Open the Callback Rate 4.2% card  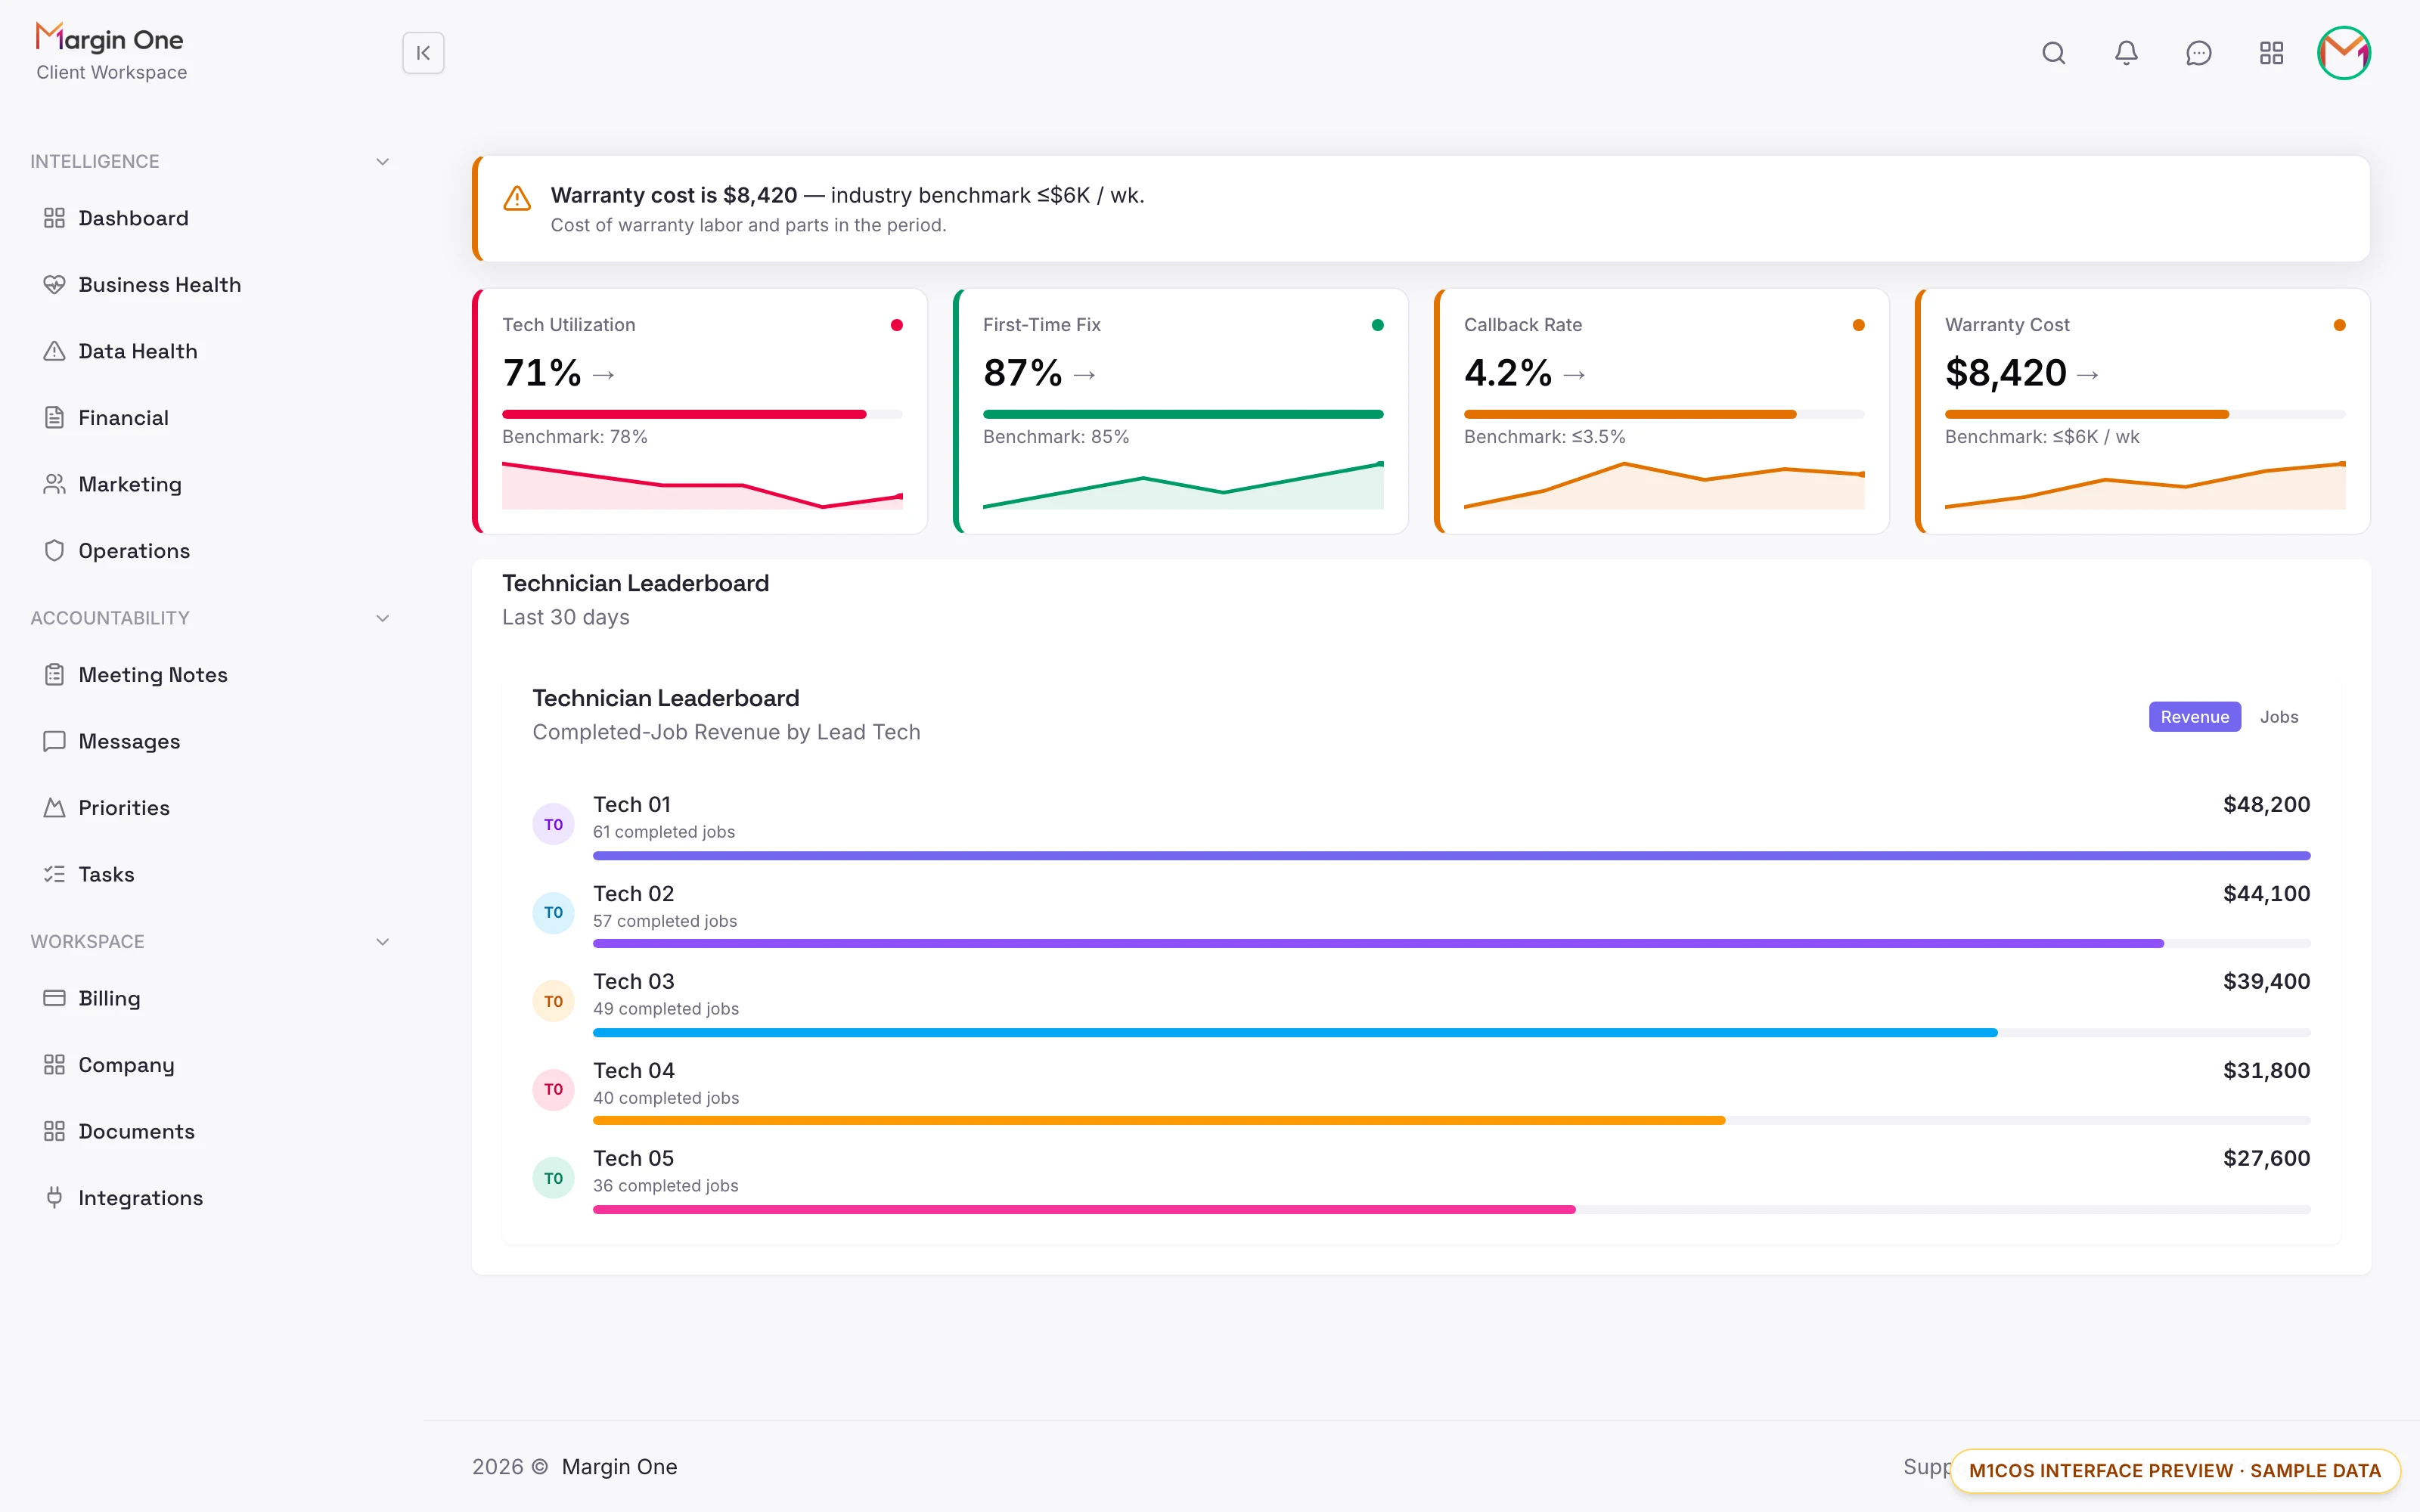pyautogui.click(x=1662, y=411)
